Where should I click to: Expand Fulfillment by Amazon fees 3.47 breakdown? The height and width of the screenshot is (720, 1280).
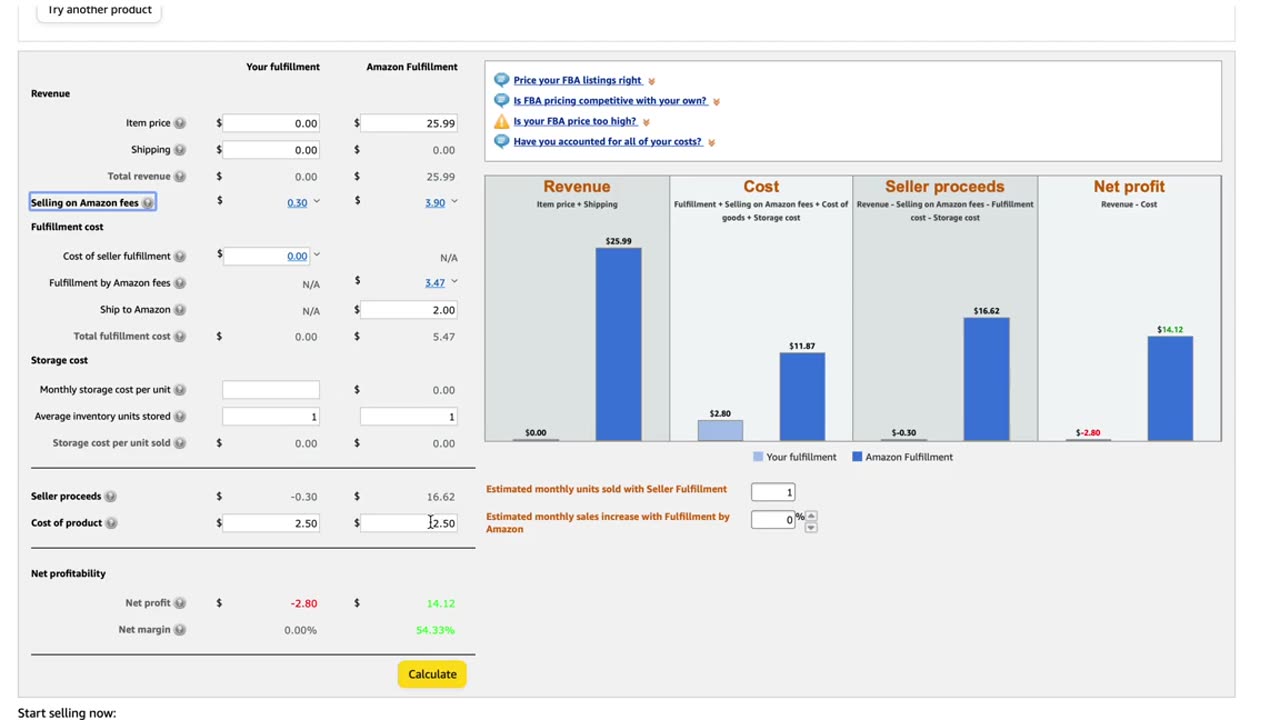(x=454, y=283)
